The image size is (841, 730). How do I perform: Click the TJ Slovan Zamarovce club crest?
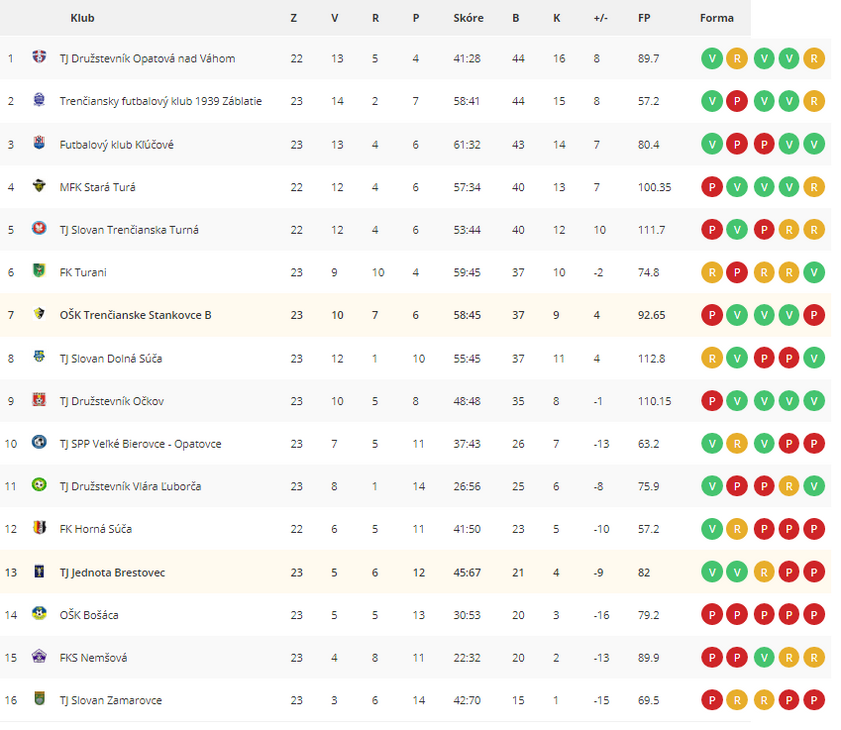coord(39,699)
